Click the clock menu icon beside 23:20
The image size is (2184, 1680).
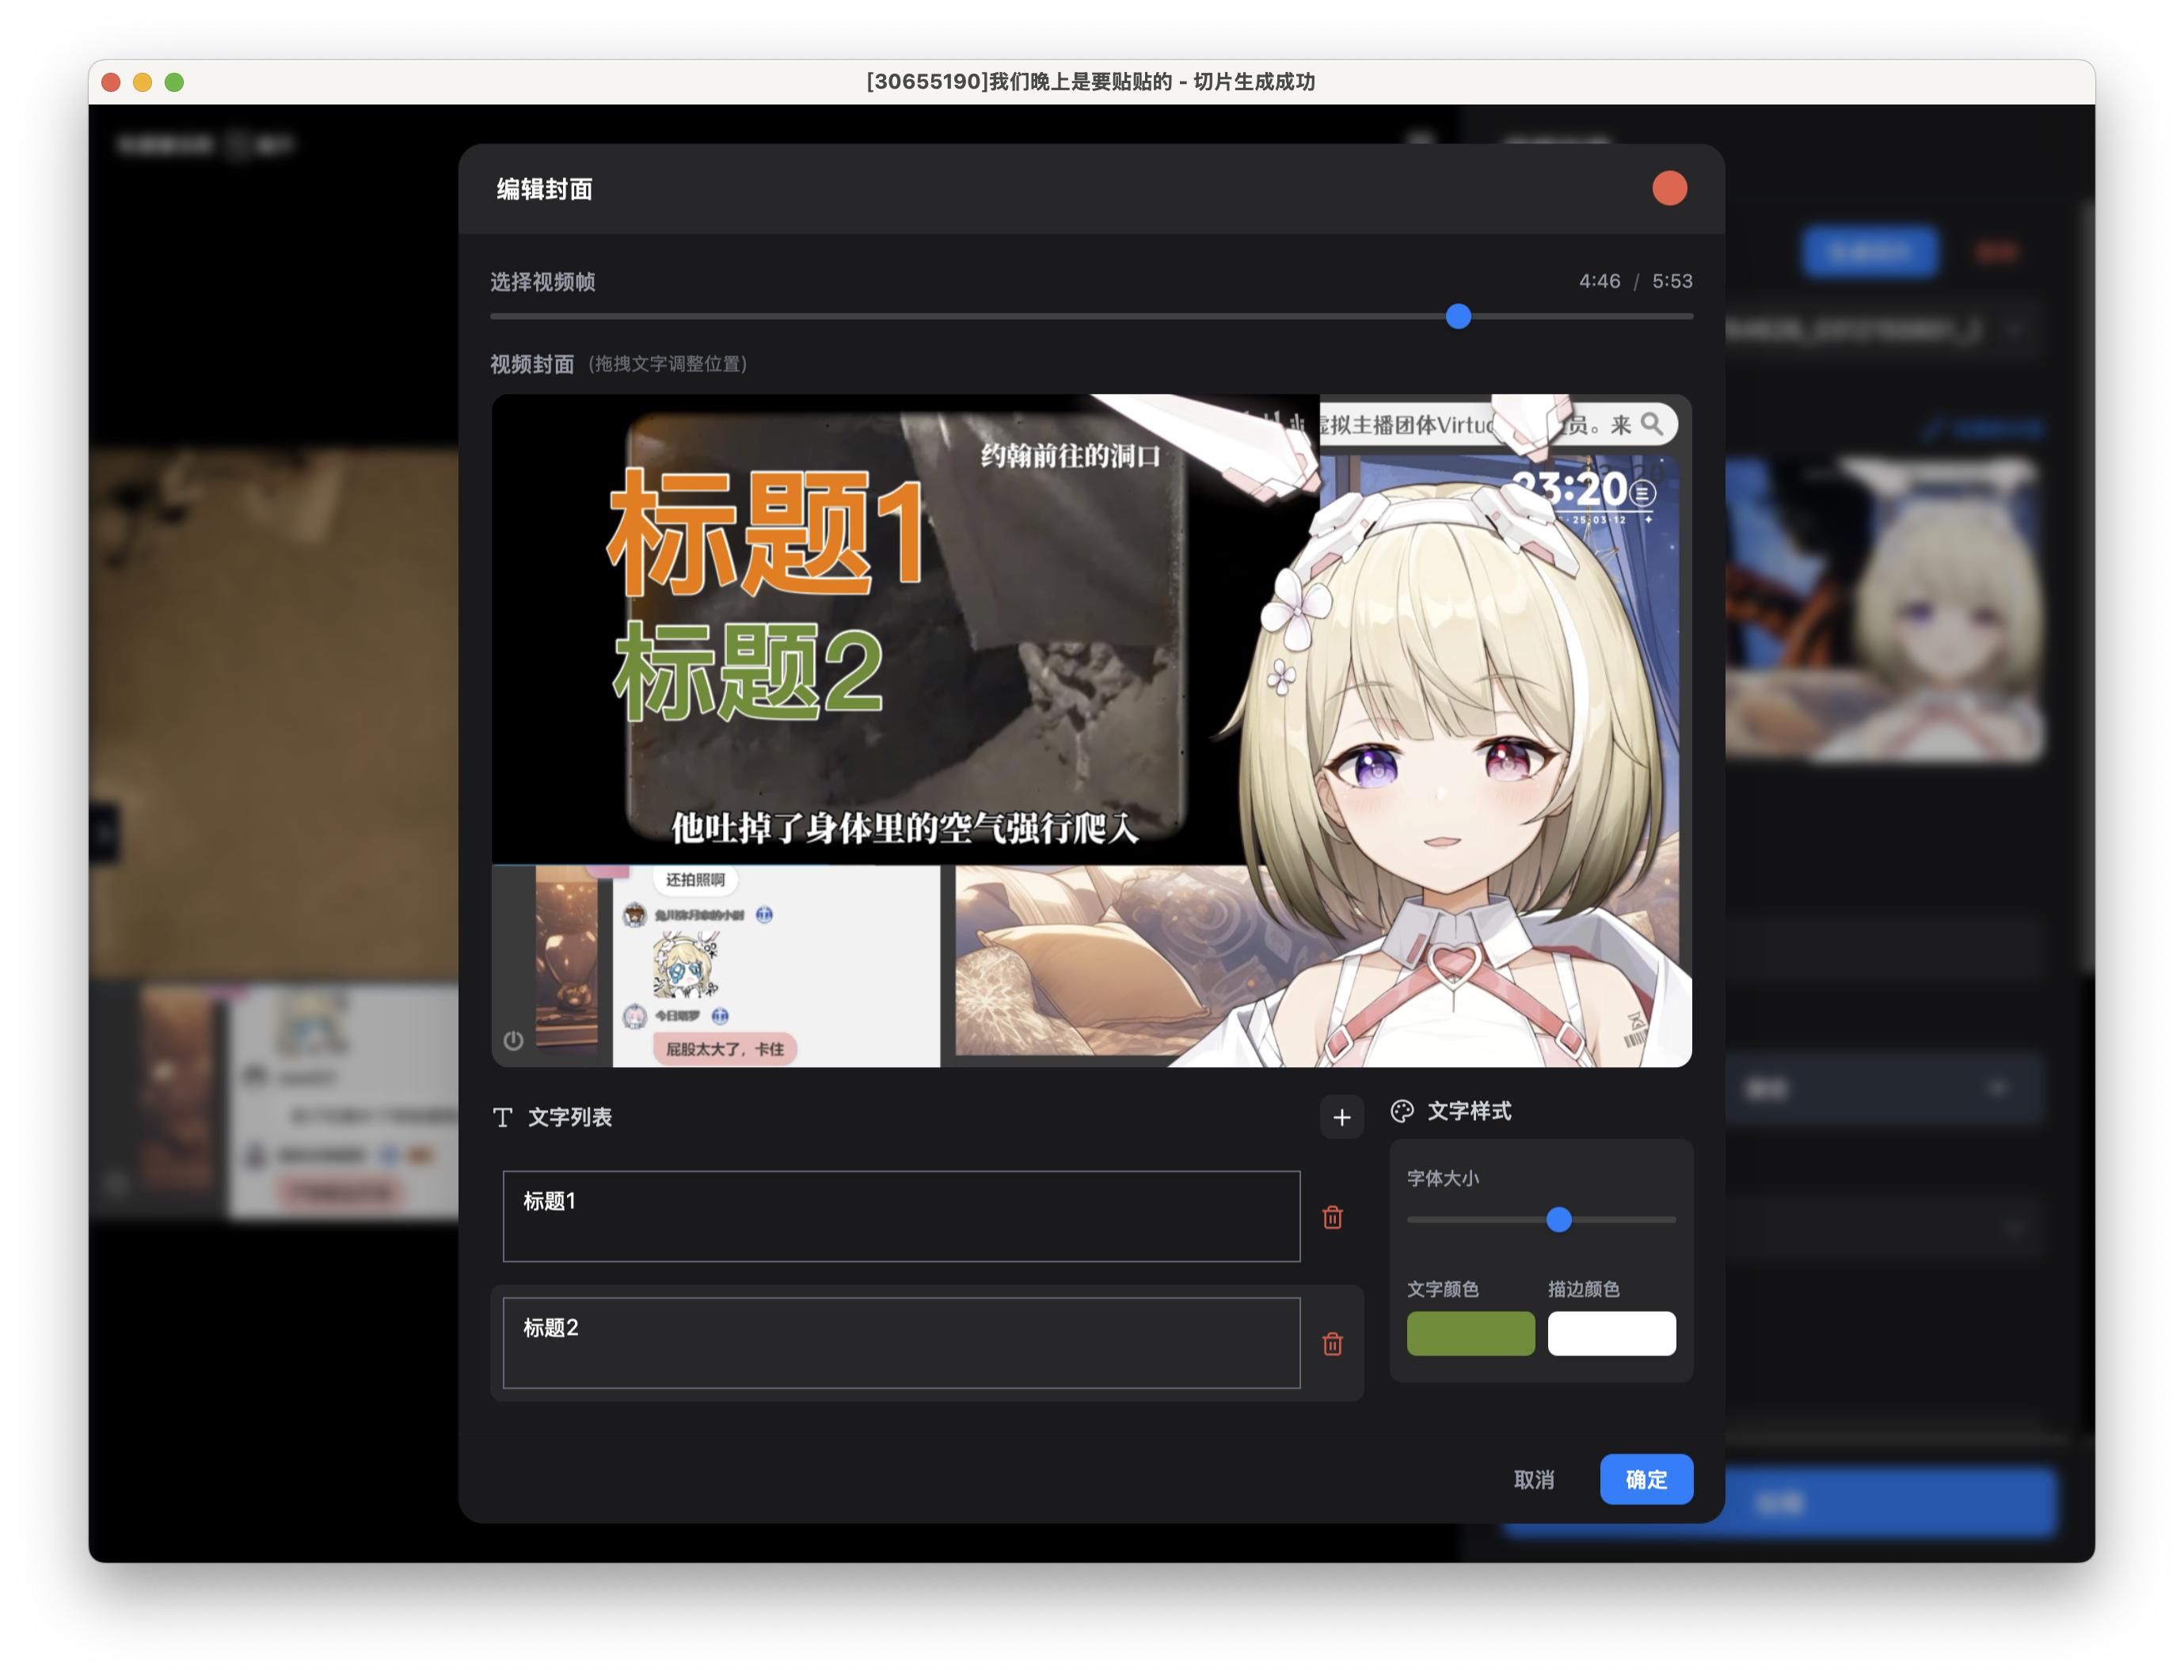point(1642,493)
